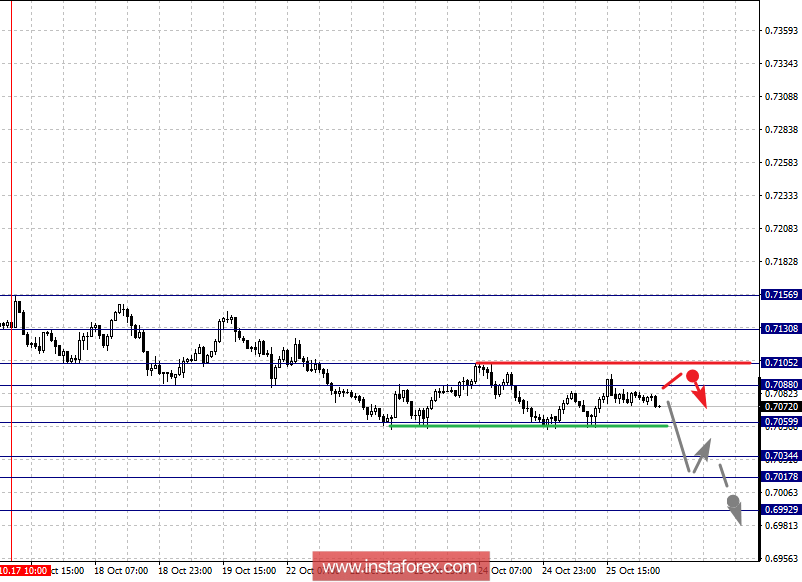Select the 0.71052 price level label

780,362
